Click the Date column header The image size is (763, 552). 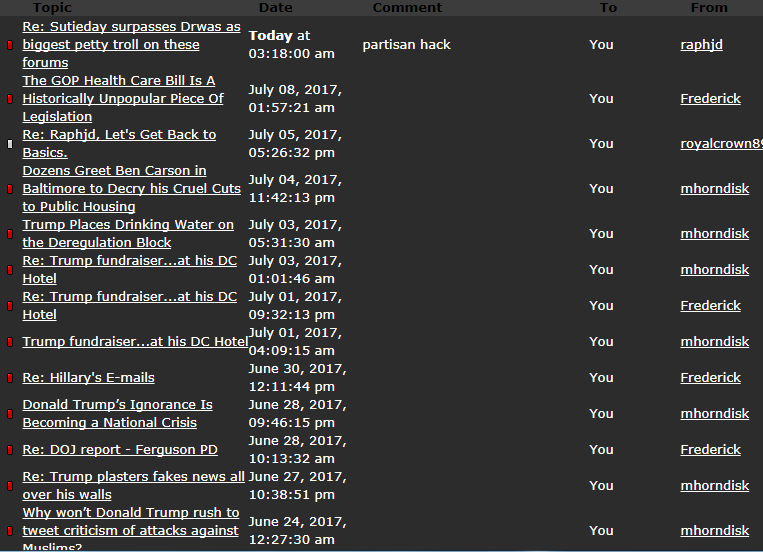pyautogui.click(x=275, y=7)
